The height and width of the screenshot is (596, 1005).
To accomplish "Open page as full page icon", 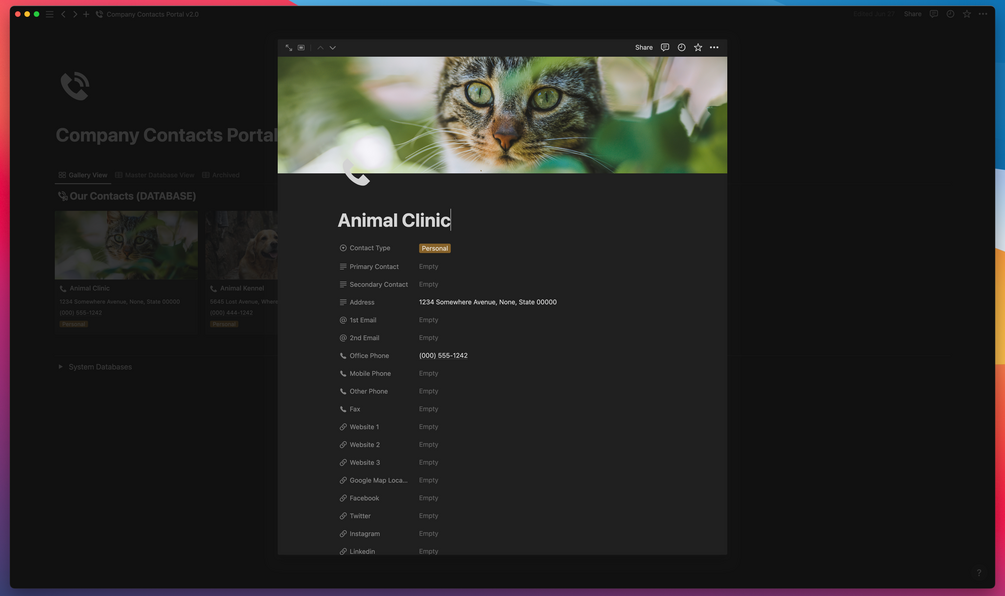I will tap(288, 47).
